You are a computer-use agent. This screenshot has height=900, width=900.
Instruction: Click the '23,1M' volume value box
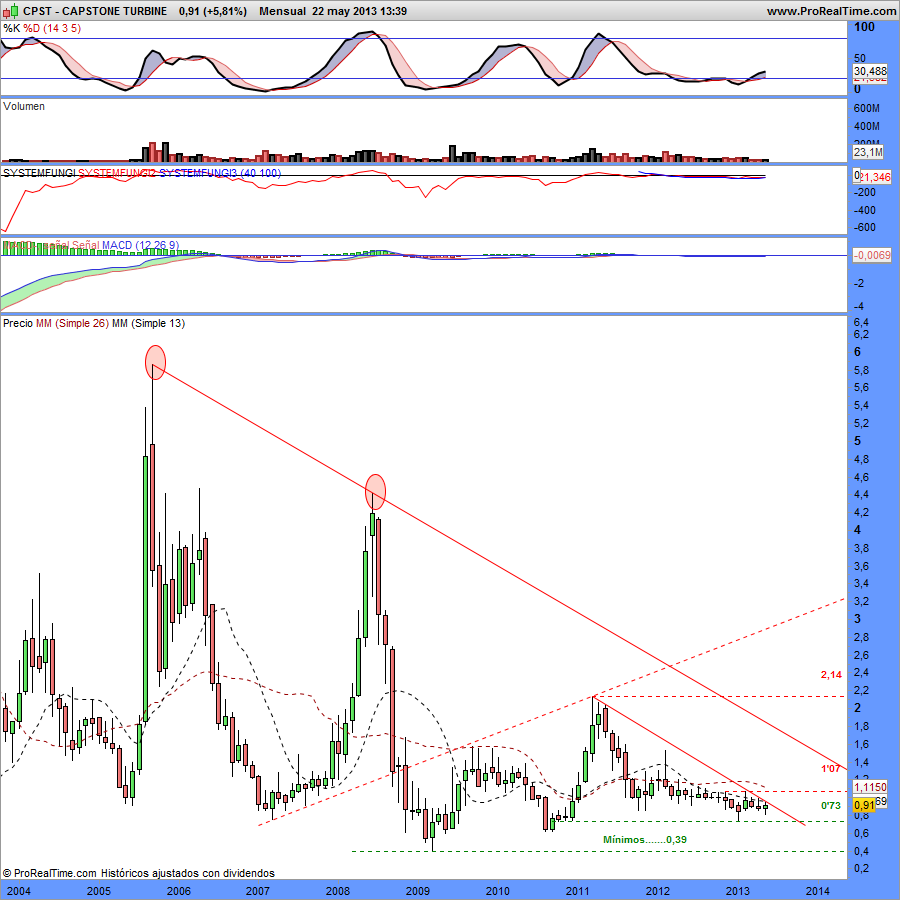point(868,152)
